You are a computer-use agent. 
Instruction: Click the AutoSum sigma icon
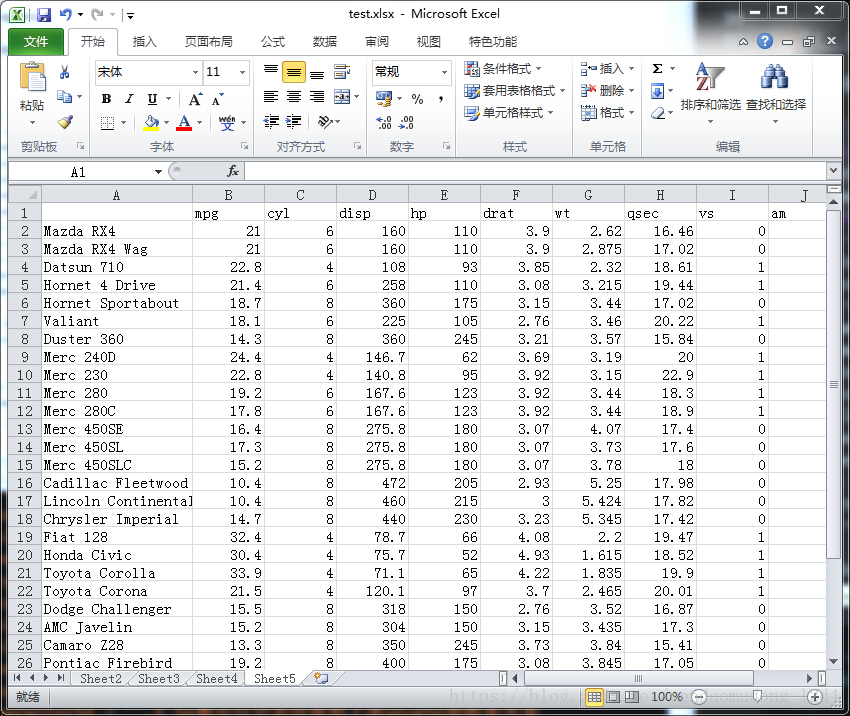click(658, 68)
